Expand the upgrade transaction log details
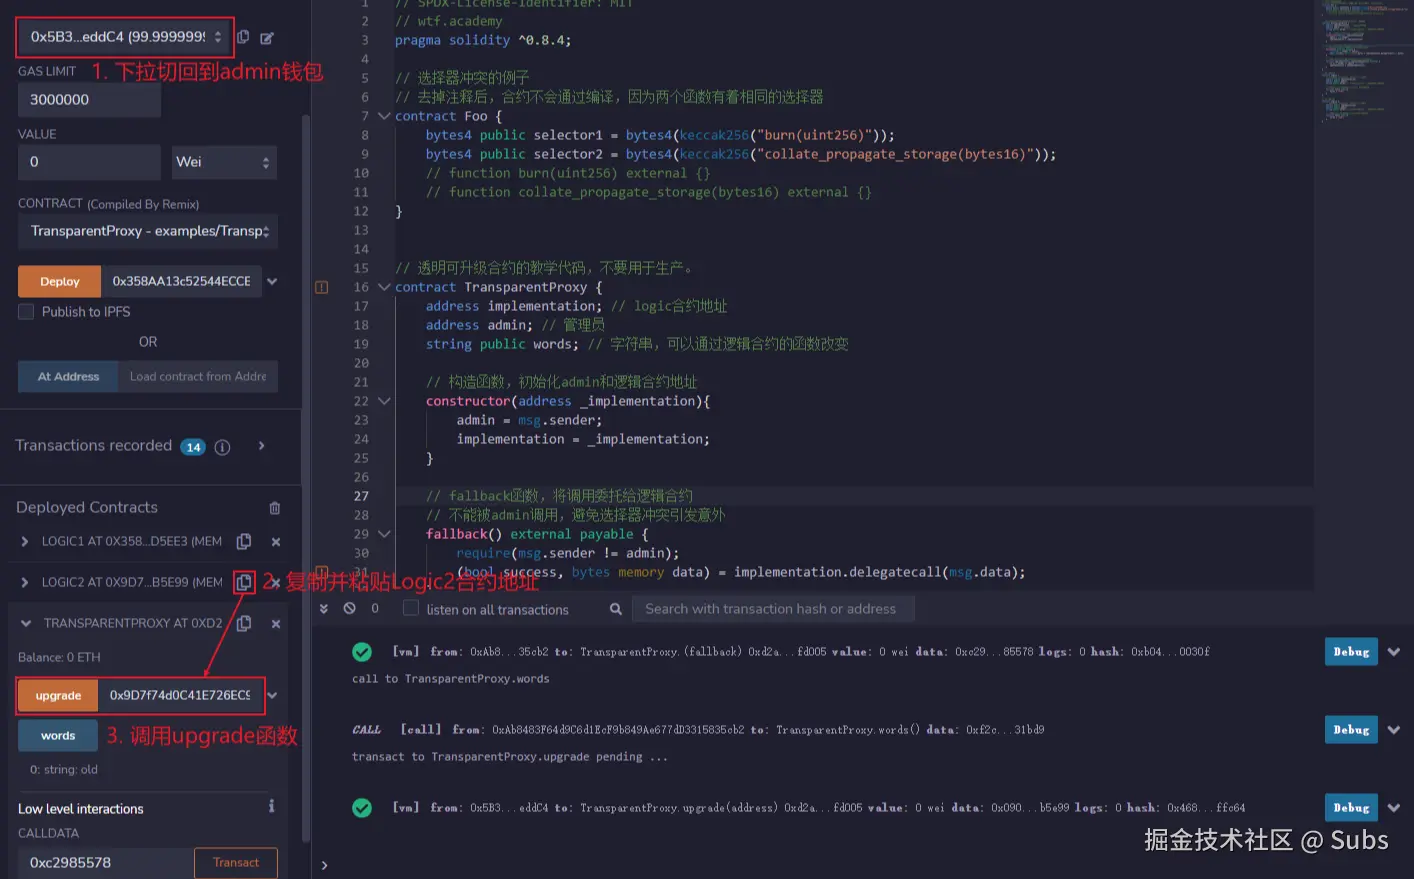 point(1394,808)
